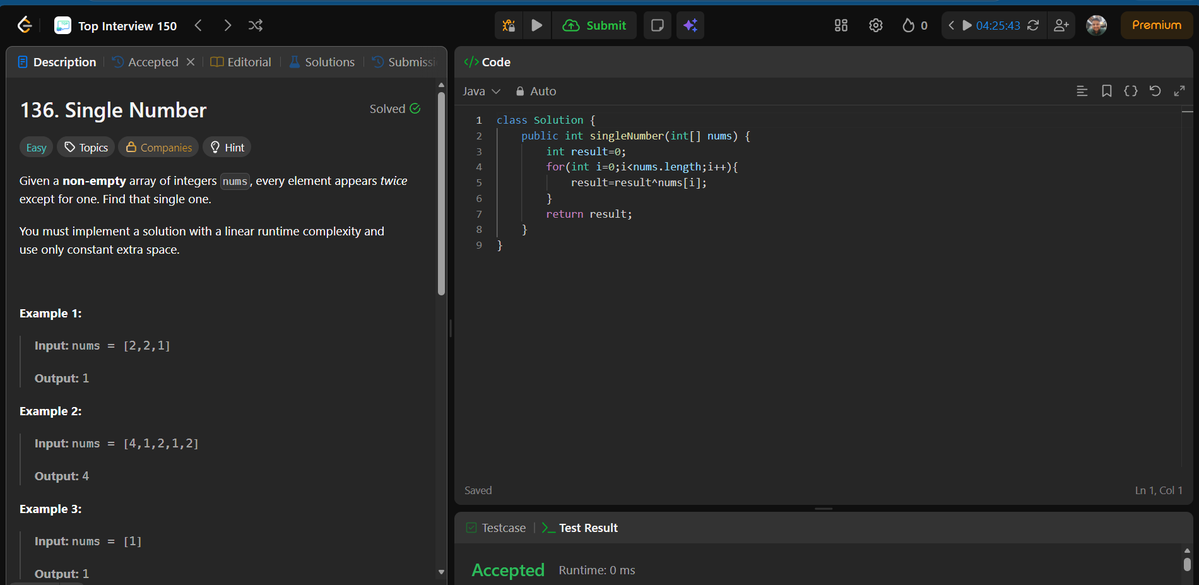Expand the editor to fullscreen

1179,91
